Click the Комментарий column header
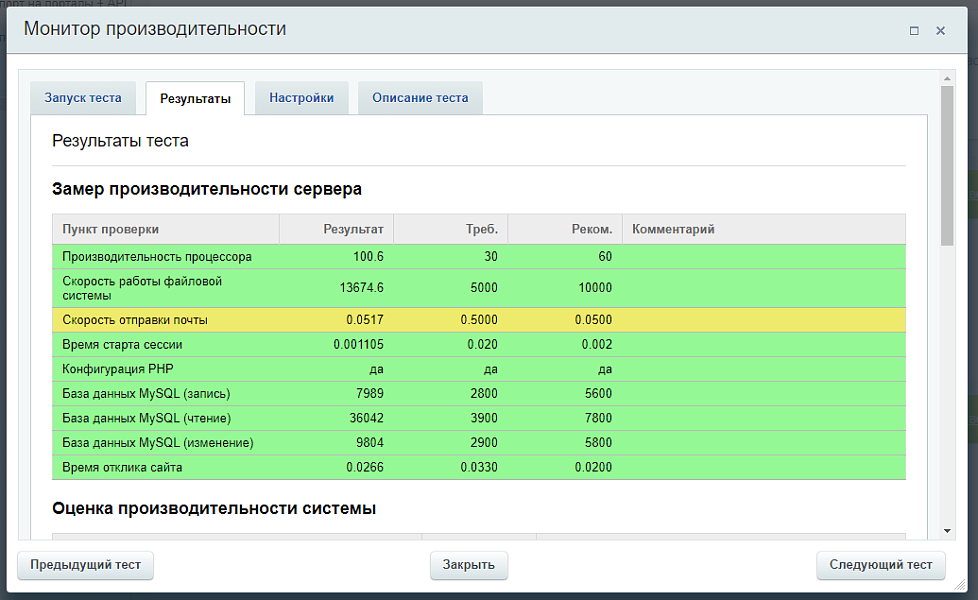The width and height of the screenshot is (978, 600). [x=763, y=229]
